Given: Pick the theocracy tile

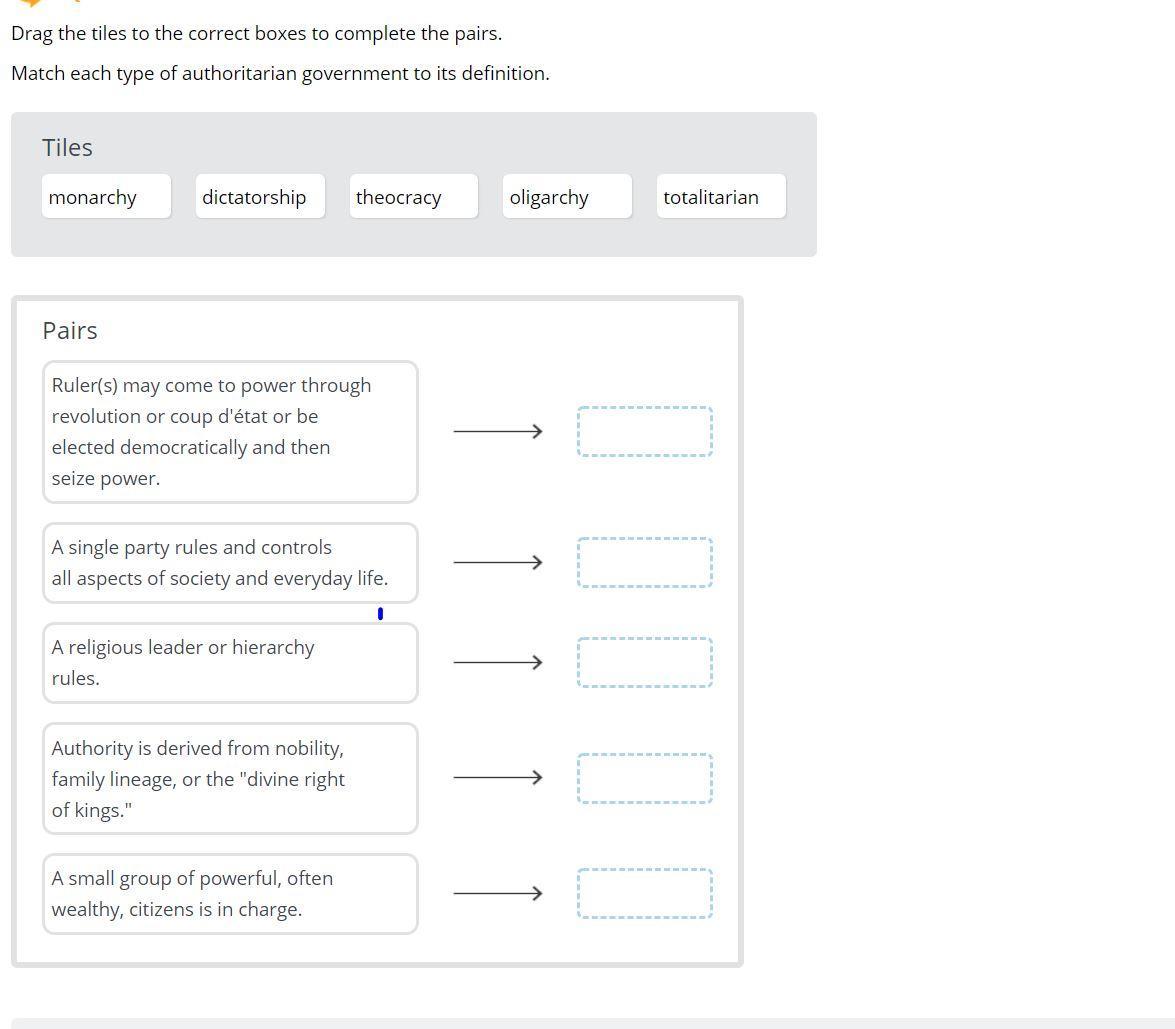Looking at the screenshot, I should pos(414,196).
